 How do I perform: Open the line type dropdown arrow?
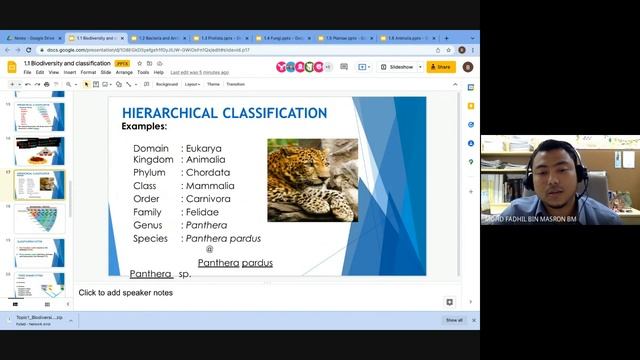tap(136, 84)
